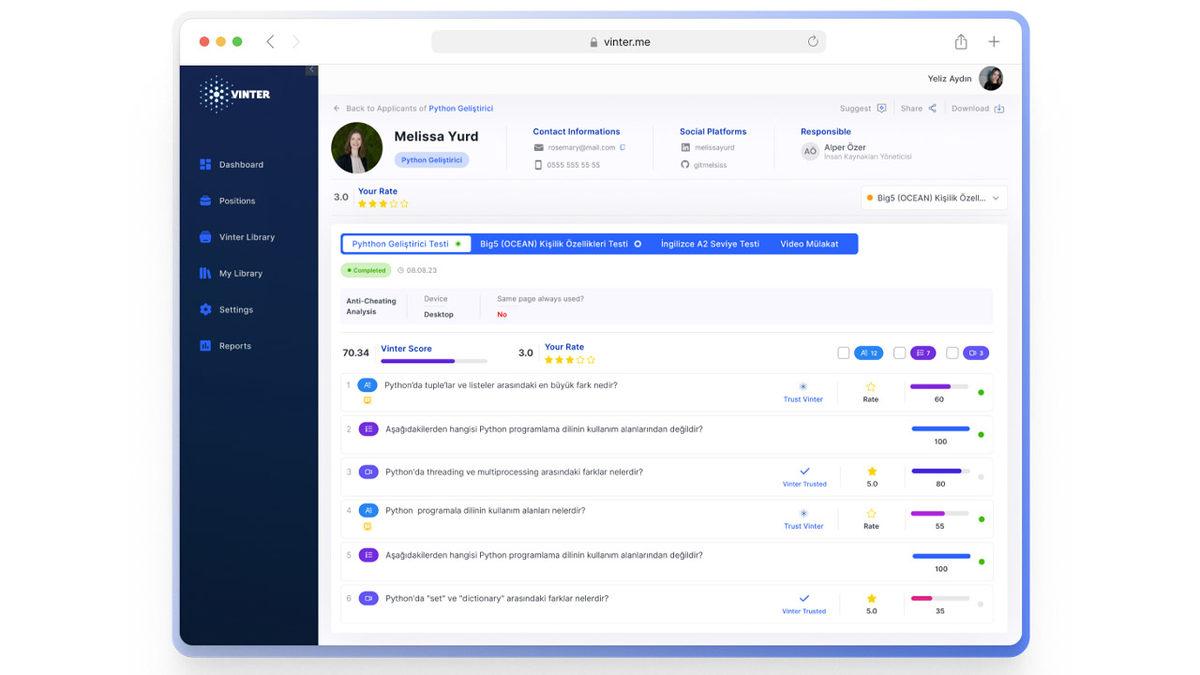1200x675 pixels.
Task: Click the Suggest button
Action: (863, 109)
